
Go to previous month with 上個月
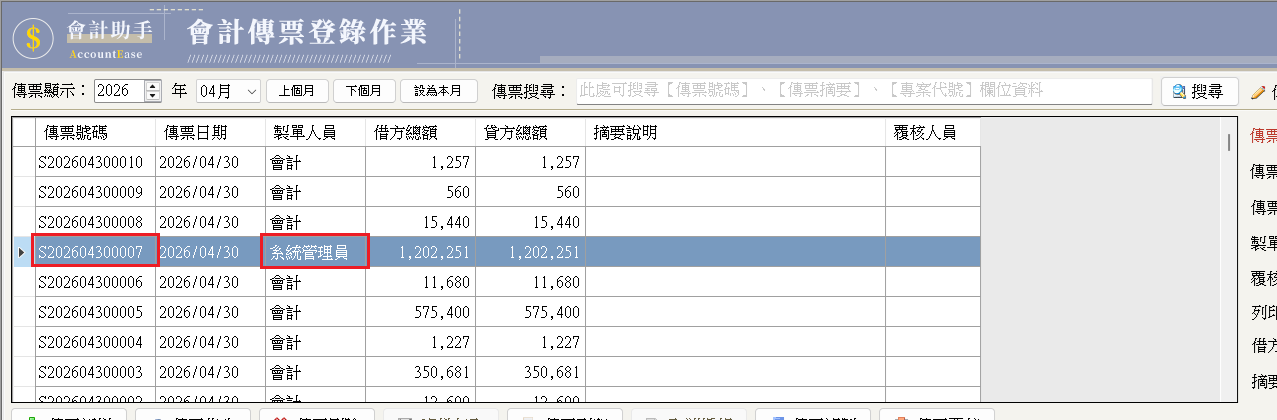tap(297, 91)
